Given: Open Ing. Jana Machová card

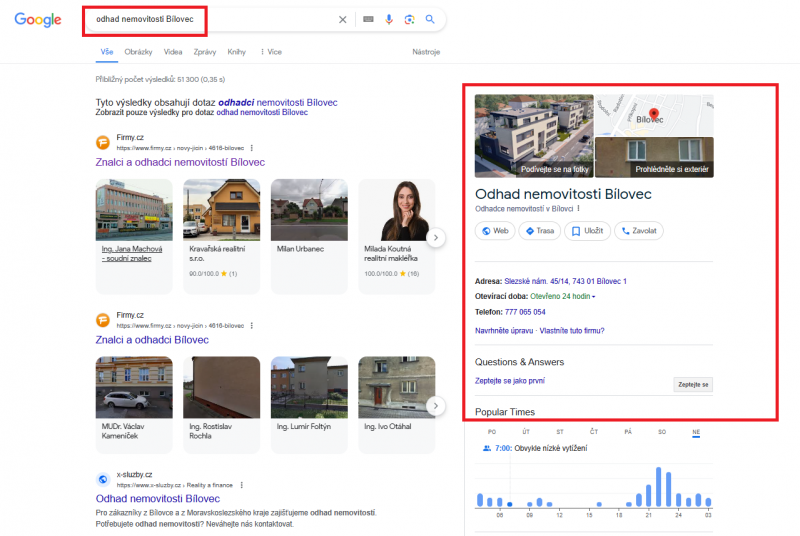Looking at the screenshot, I should 134,236.
